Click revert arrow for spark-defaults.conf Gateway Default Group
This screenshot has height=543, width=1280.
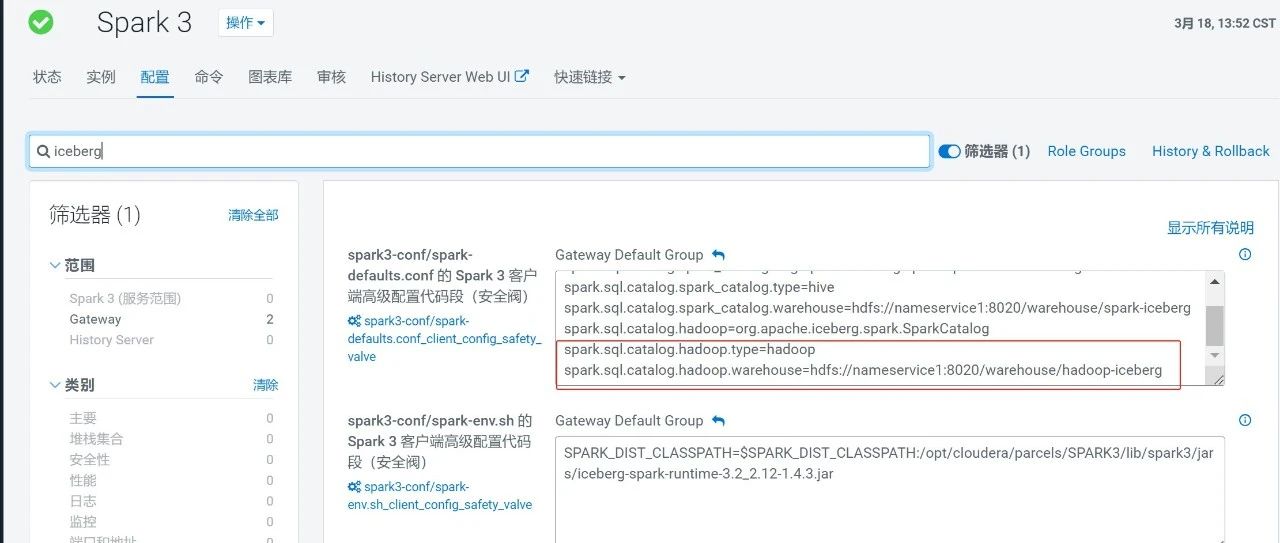pos(718,255)
